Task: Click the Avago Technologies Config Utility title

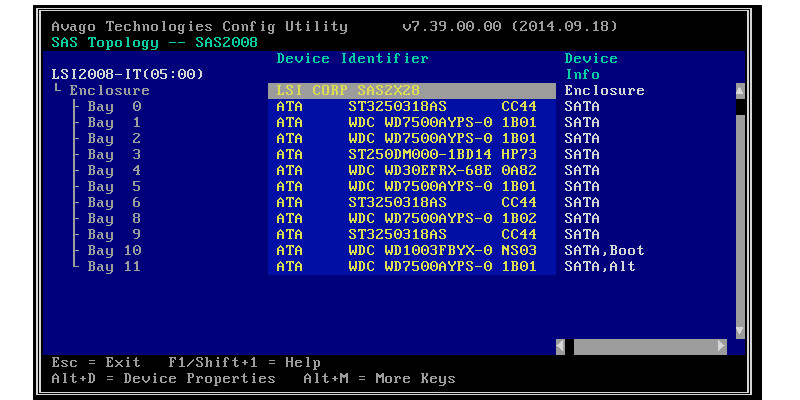Action: pyautogui.click(x=199, y=27)
